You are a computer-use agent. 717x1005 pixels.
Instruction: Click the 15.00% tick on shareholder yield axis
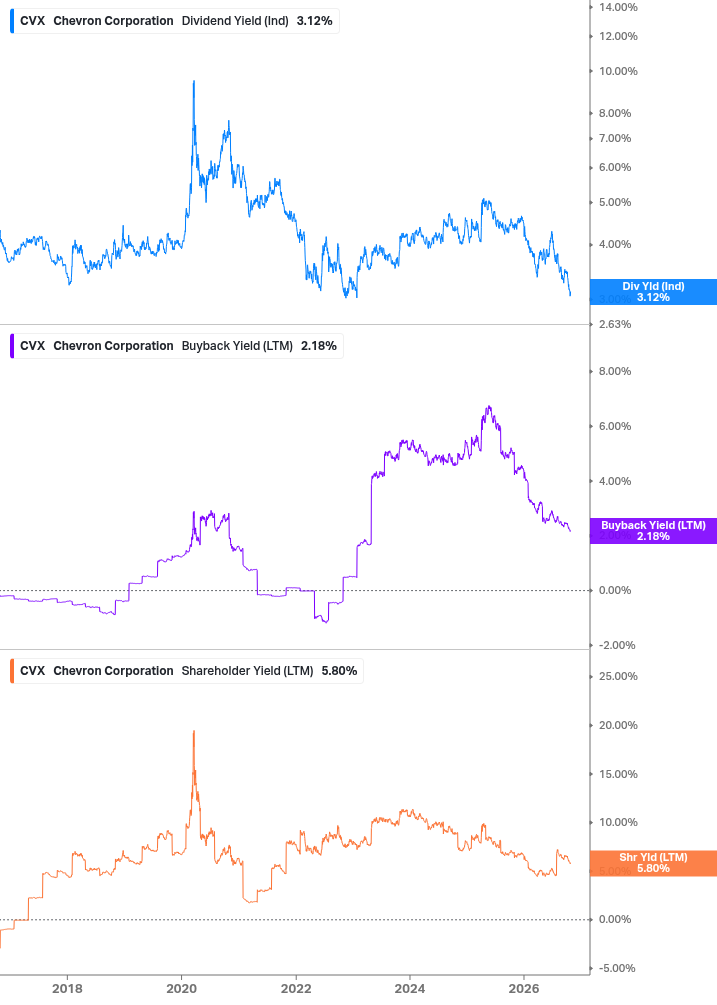point(618,774)
